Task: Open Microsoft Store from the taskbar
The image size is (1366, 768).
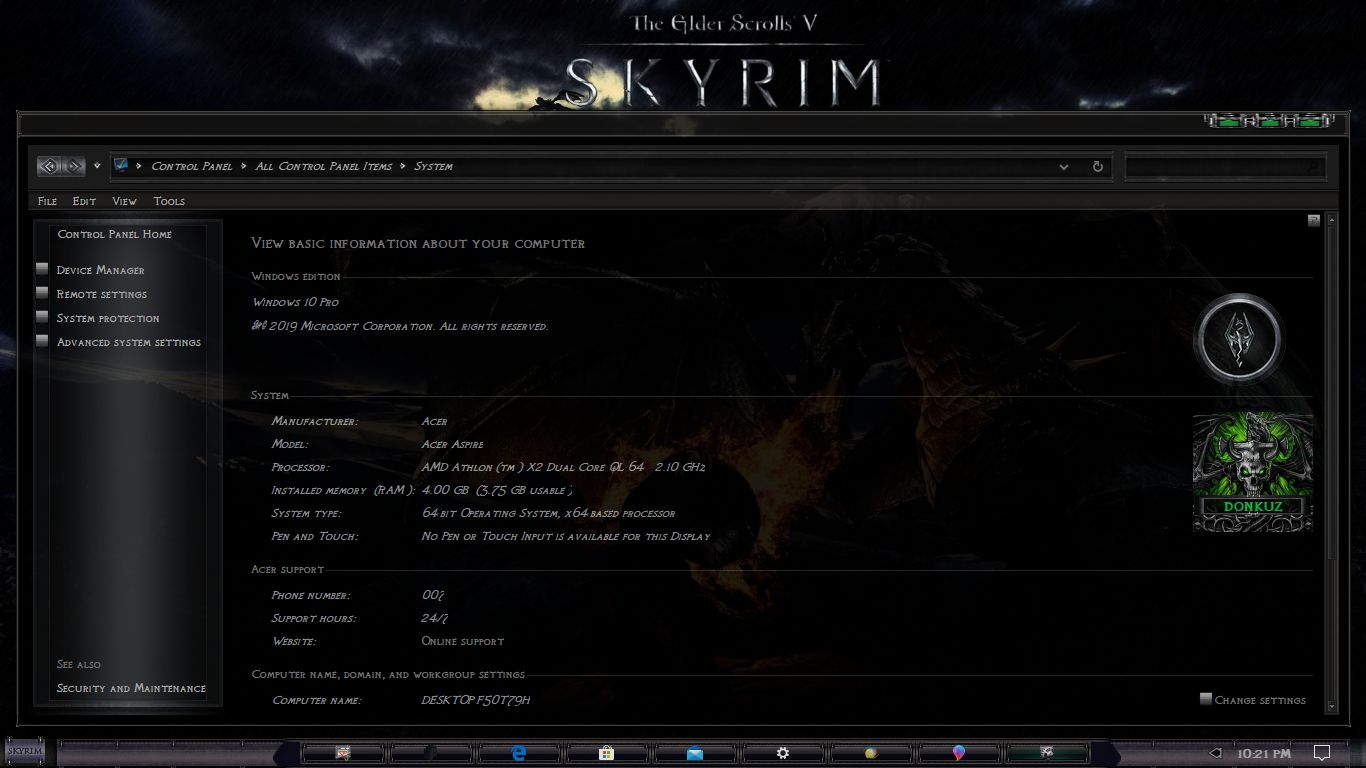Action: point(606,753)
